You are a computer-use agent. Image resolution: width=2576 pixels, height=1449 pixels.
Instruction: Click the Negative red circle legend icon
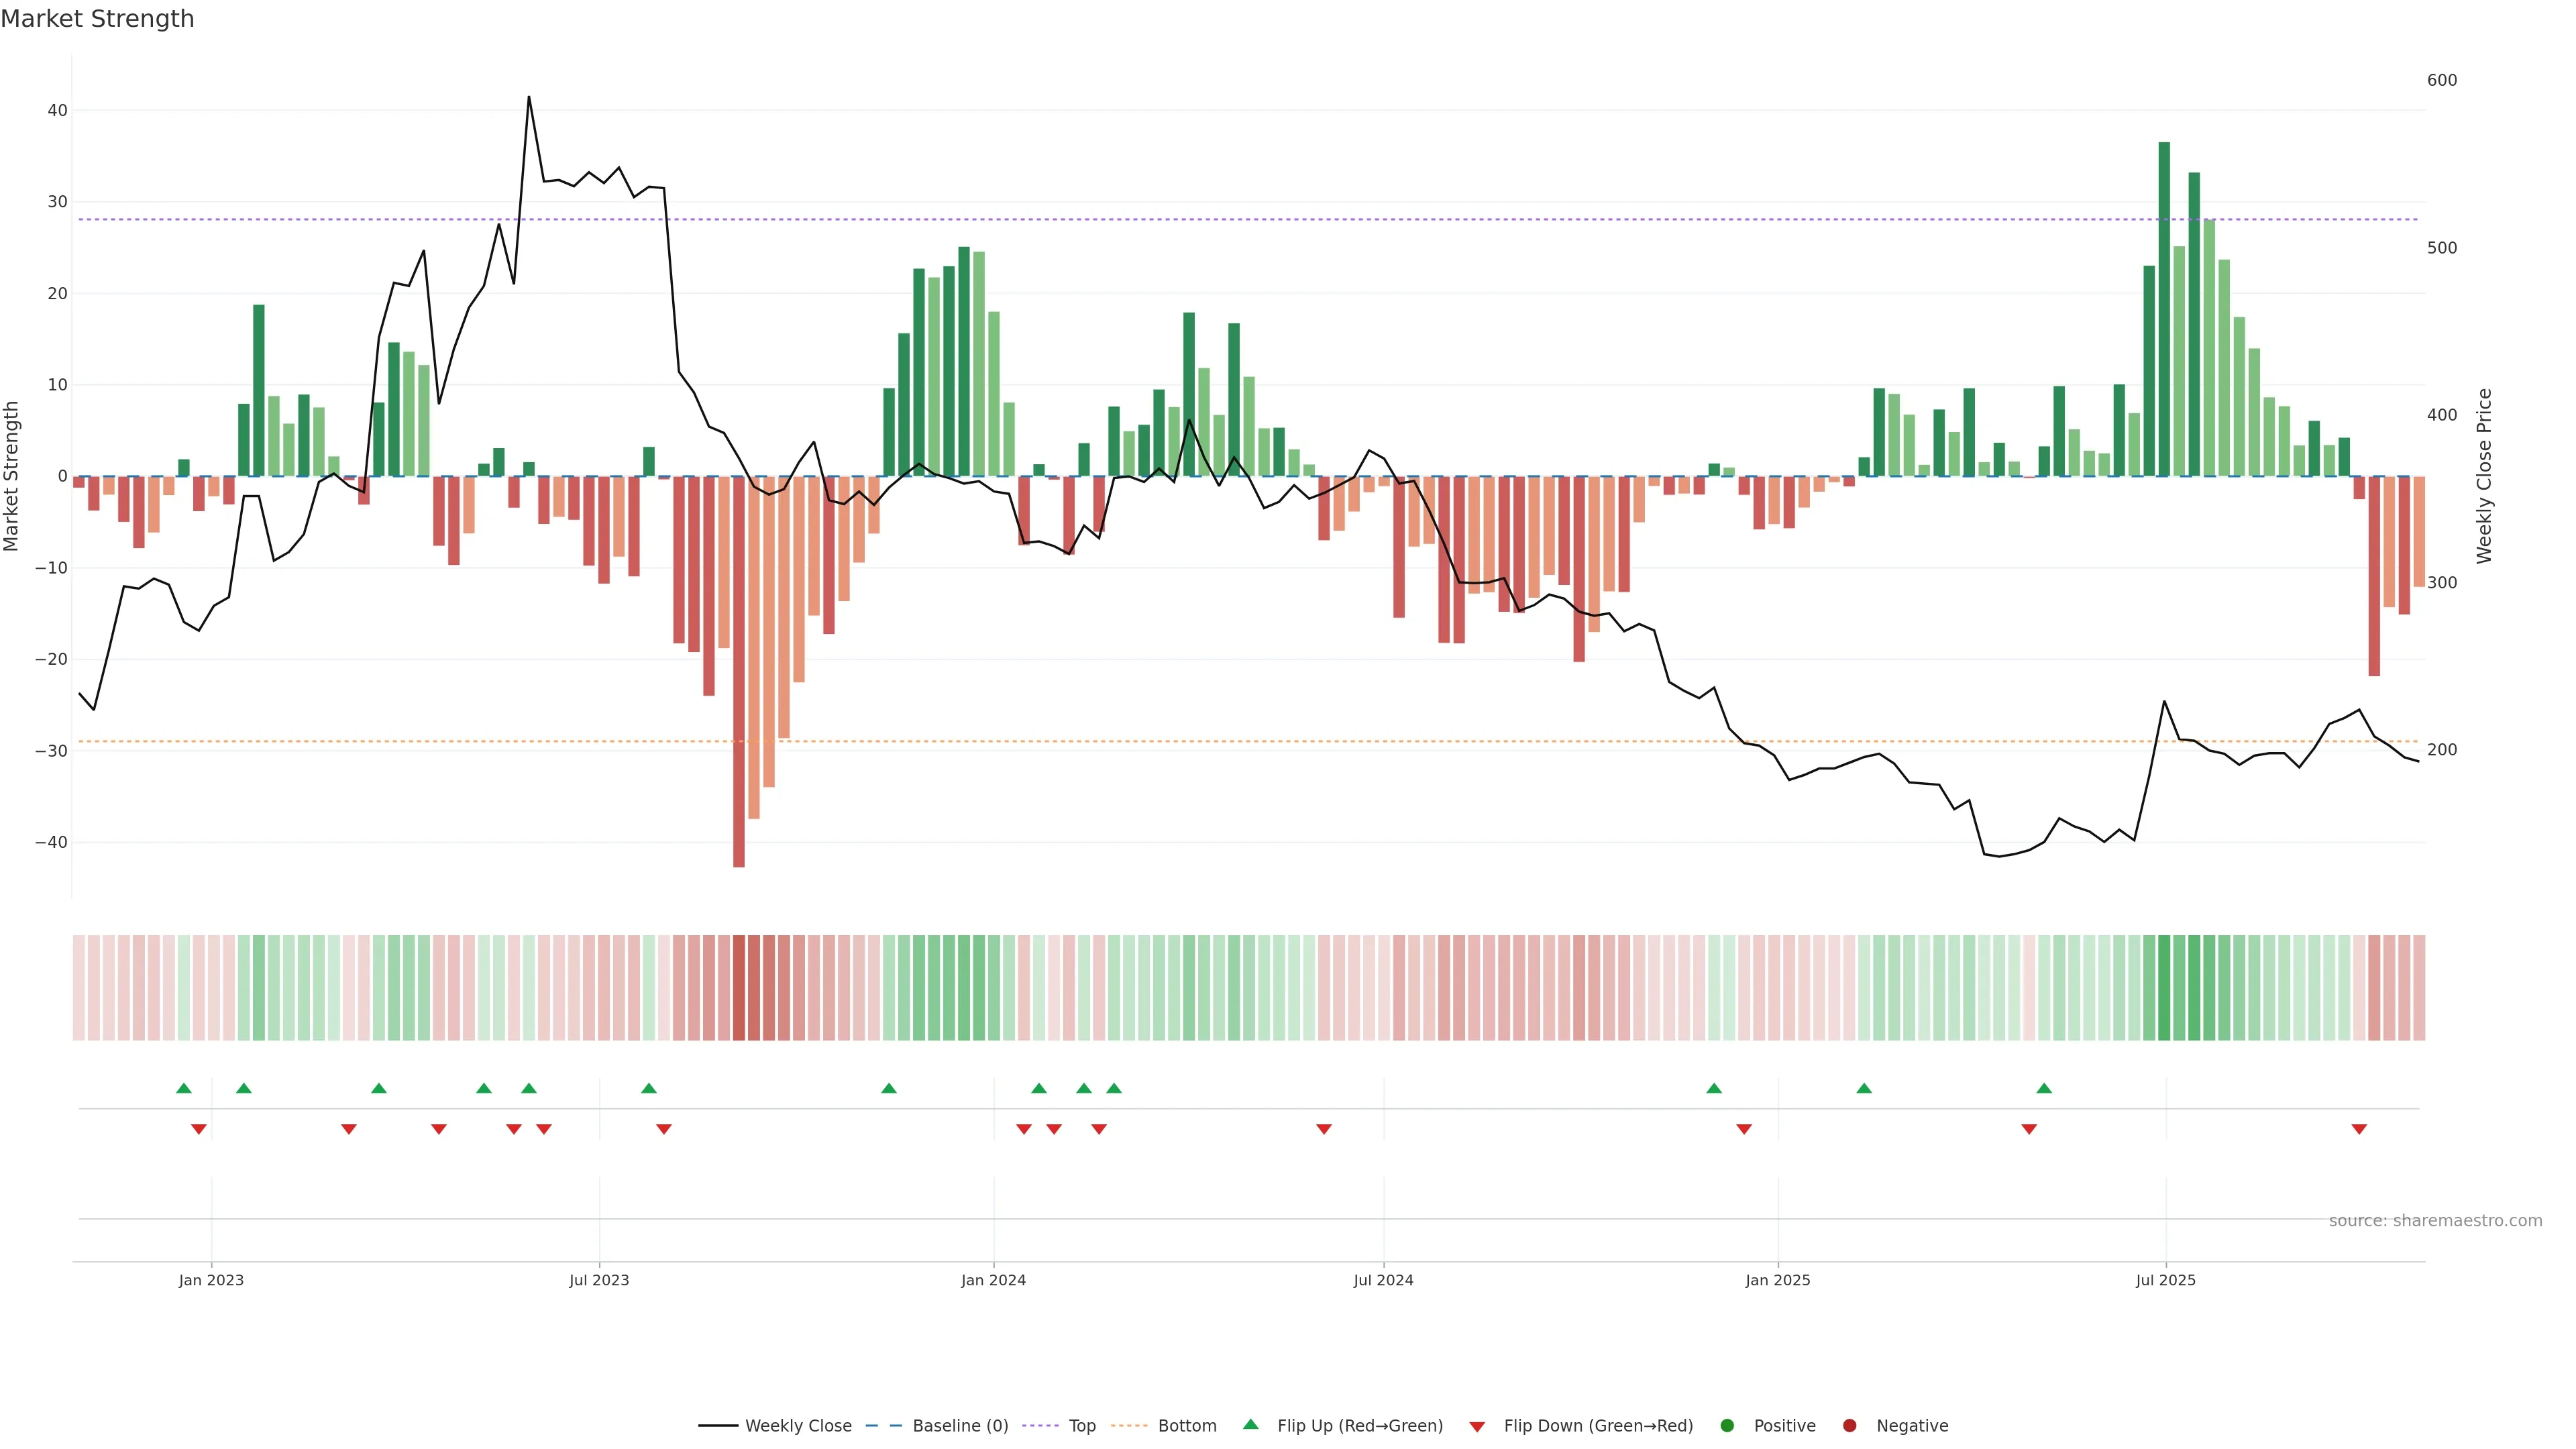click(1849, 1425)
